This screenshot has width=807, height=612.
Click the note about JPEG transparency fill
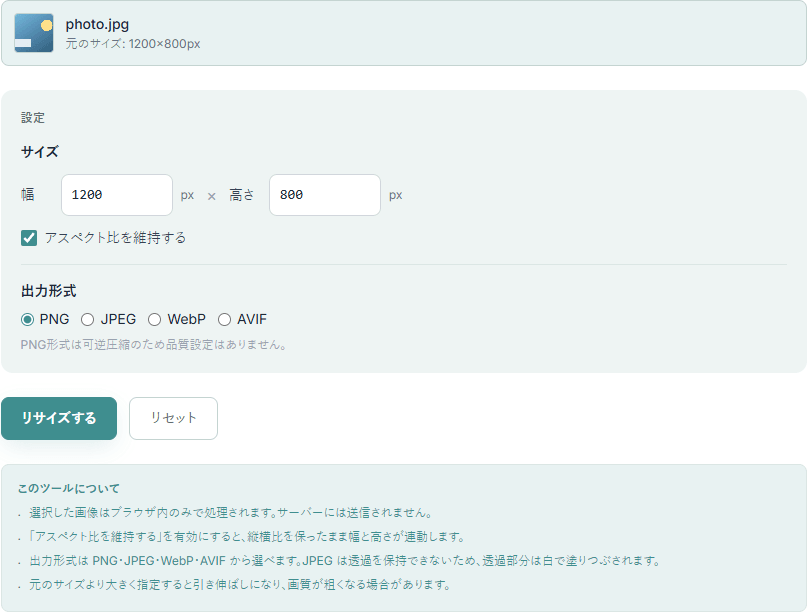coord(345,561)
